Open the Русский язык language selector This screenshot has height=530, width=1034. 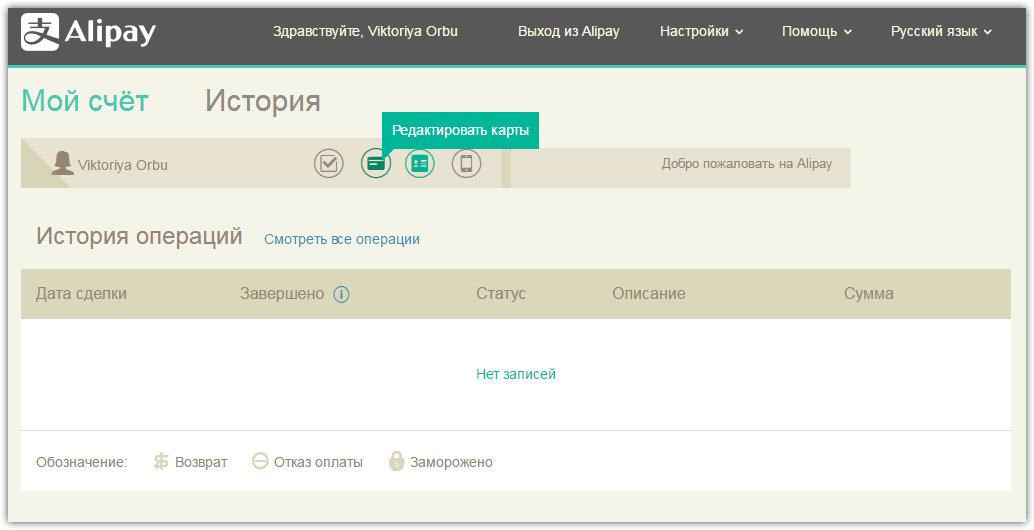942,32
